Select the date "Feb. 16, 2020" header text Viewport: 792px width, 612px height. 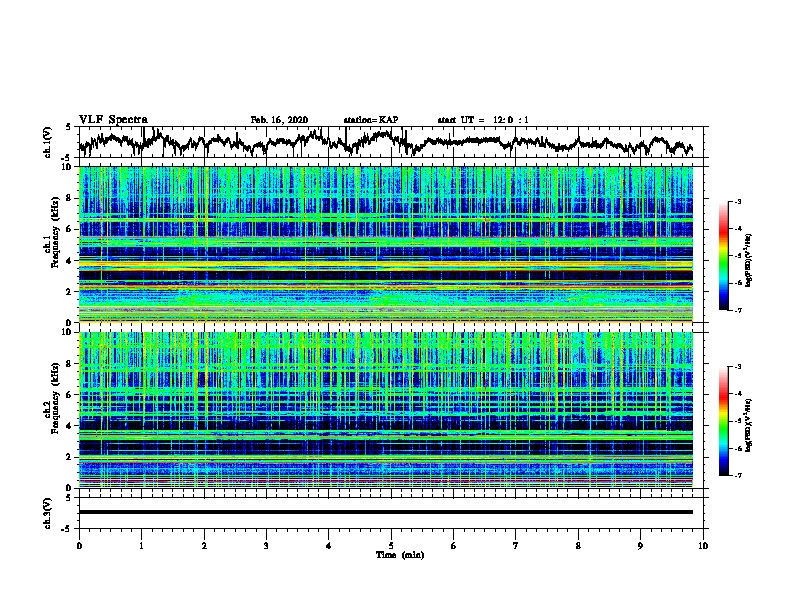tap(279, 120)
